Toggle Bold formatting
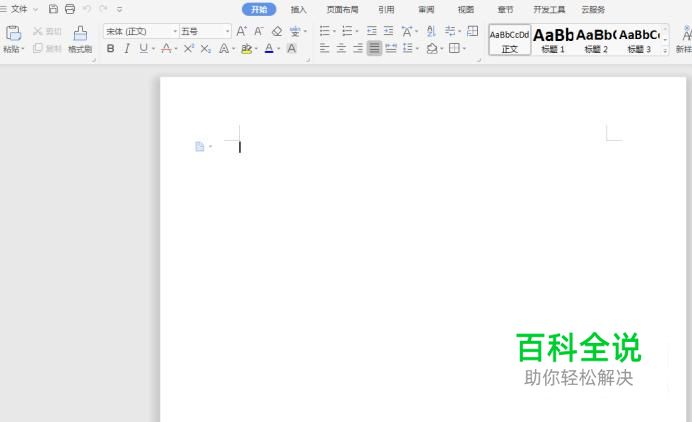The height and width of the screenshot is (422, 692). (110, 48)
